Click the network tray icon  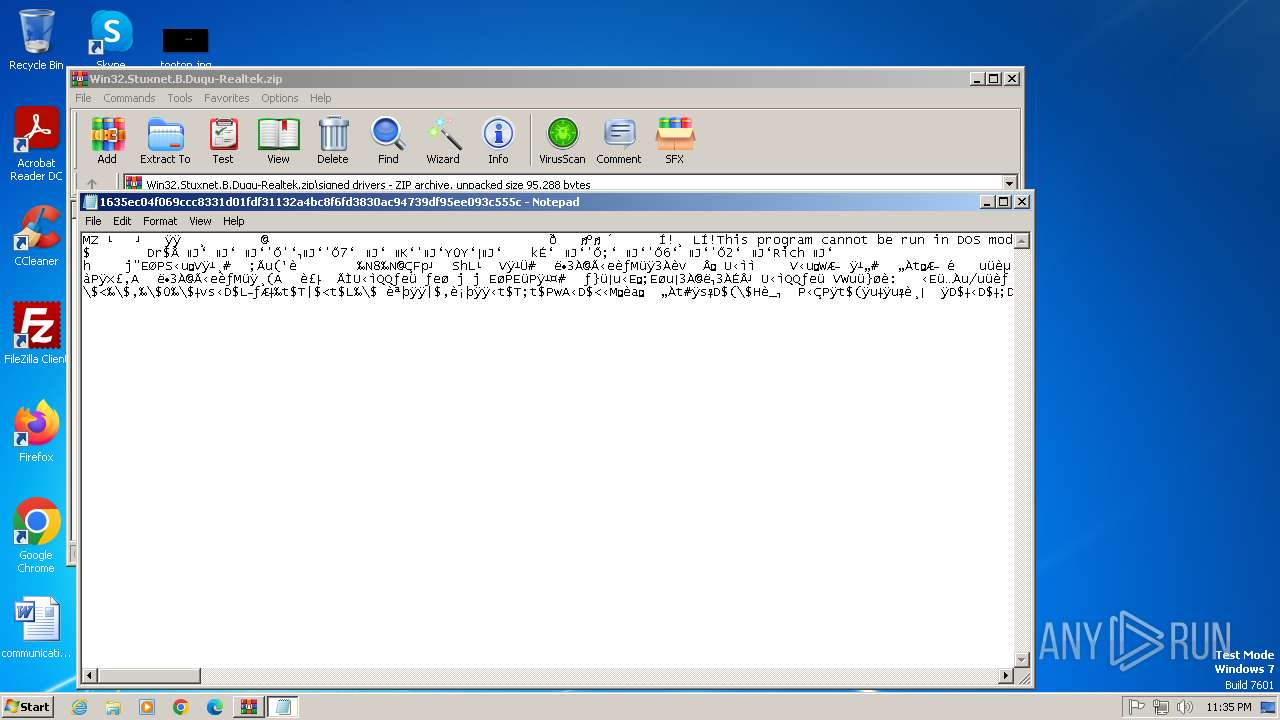click(x=1161, y=707)
